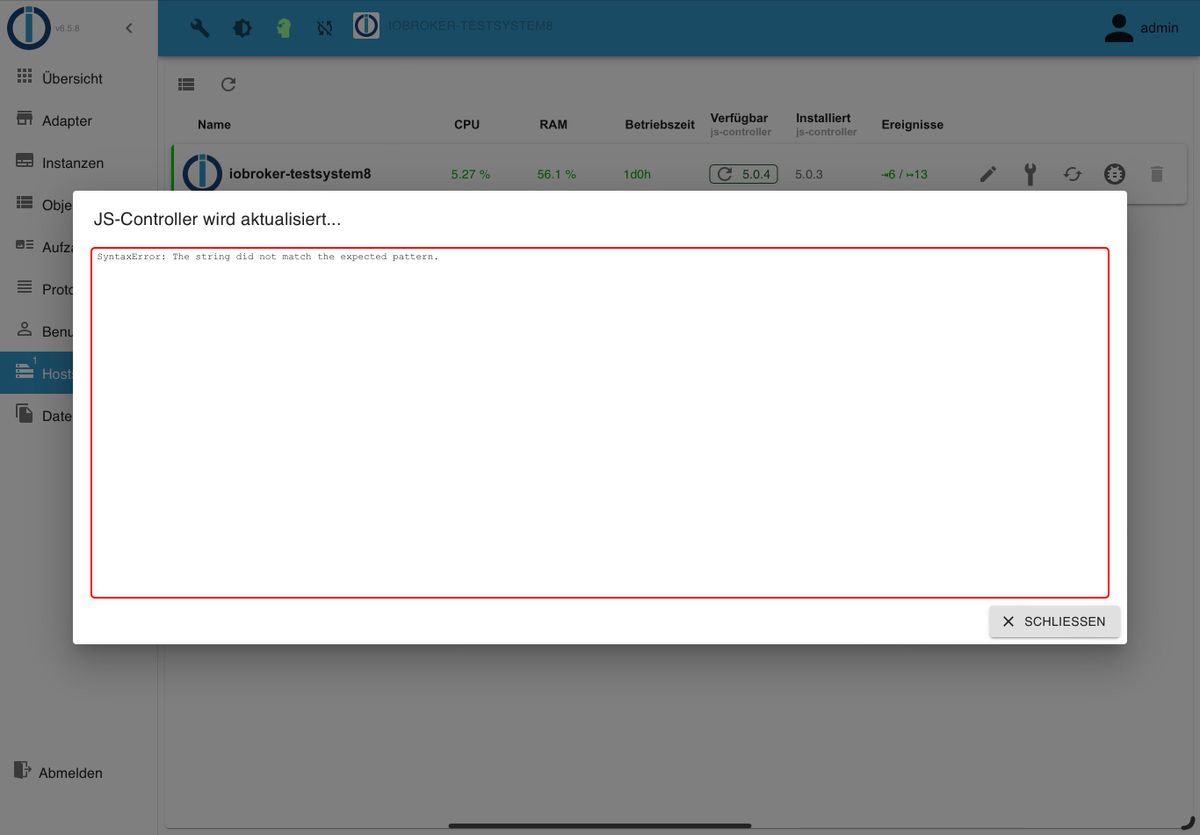Close the JS-Controller update dialog via SCHLIESSEN
1200x835 pixels.
coord(1054,621)
